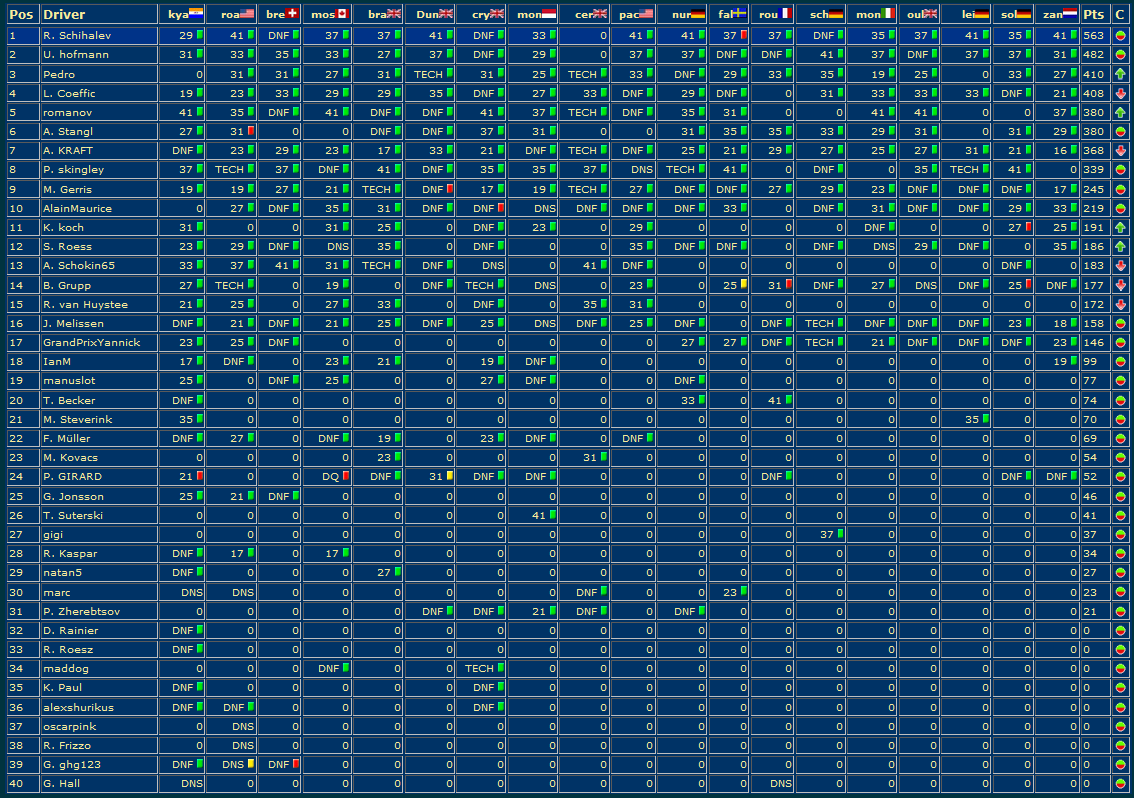The height and width of the screenshot is (798, 1134).
Task: Click the Driver column header
Action: click(x=64, y=14)
